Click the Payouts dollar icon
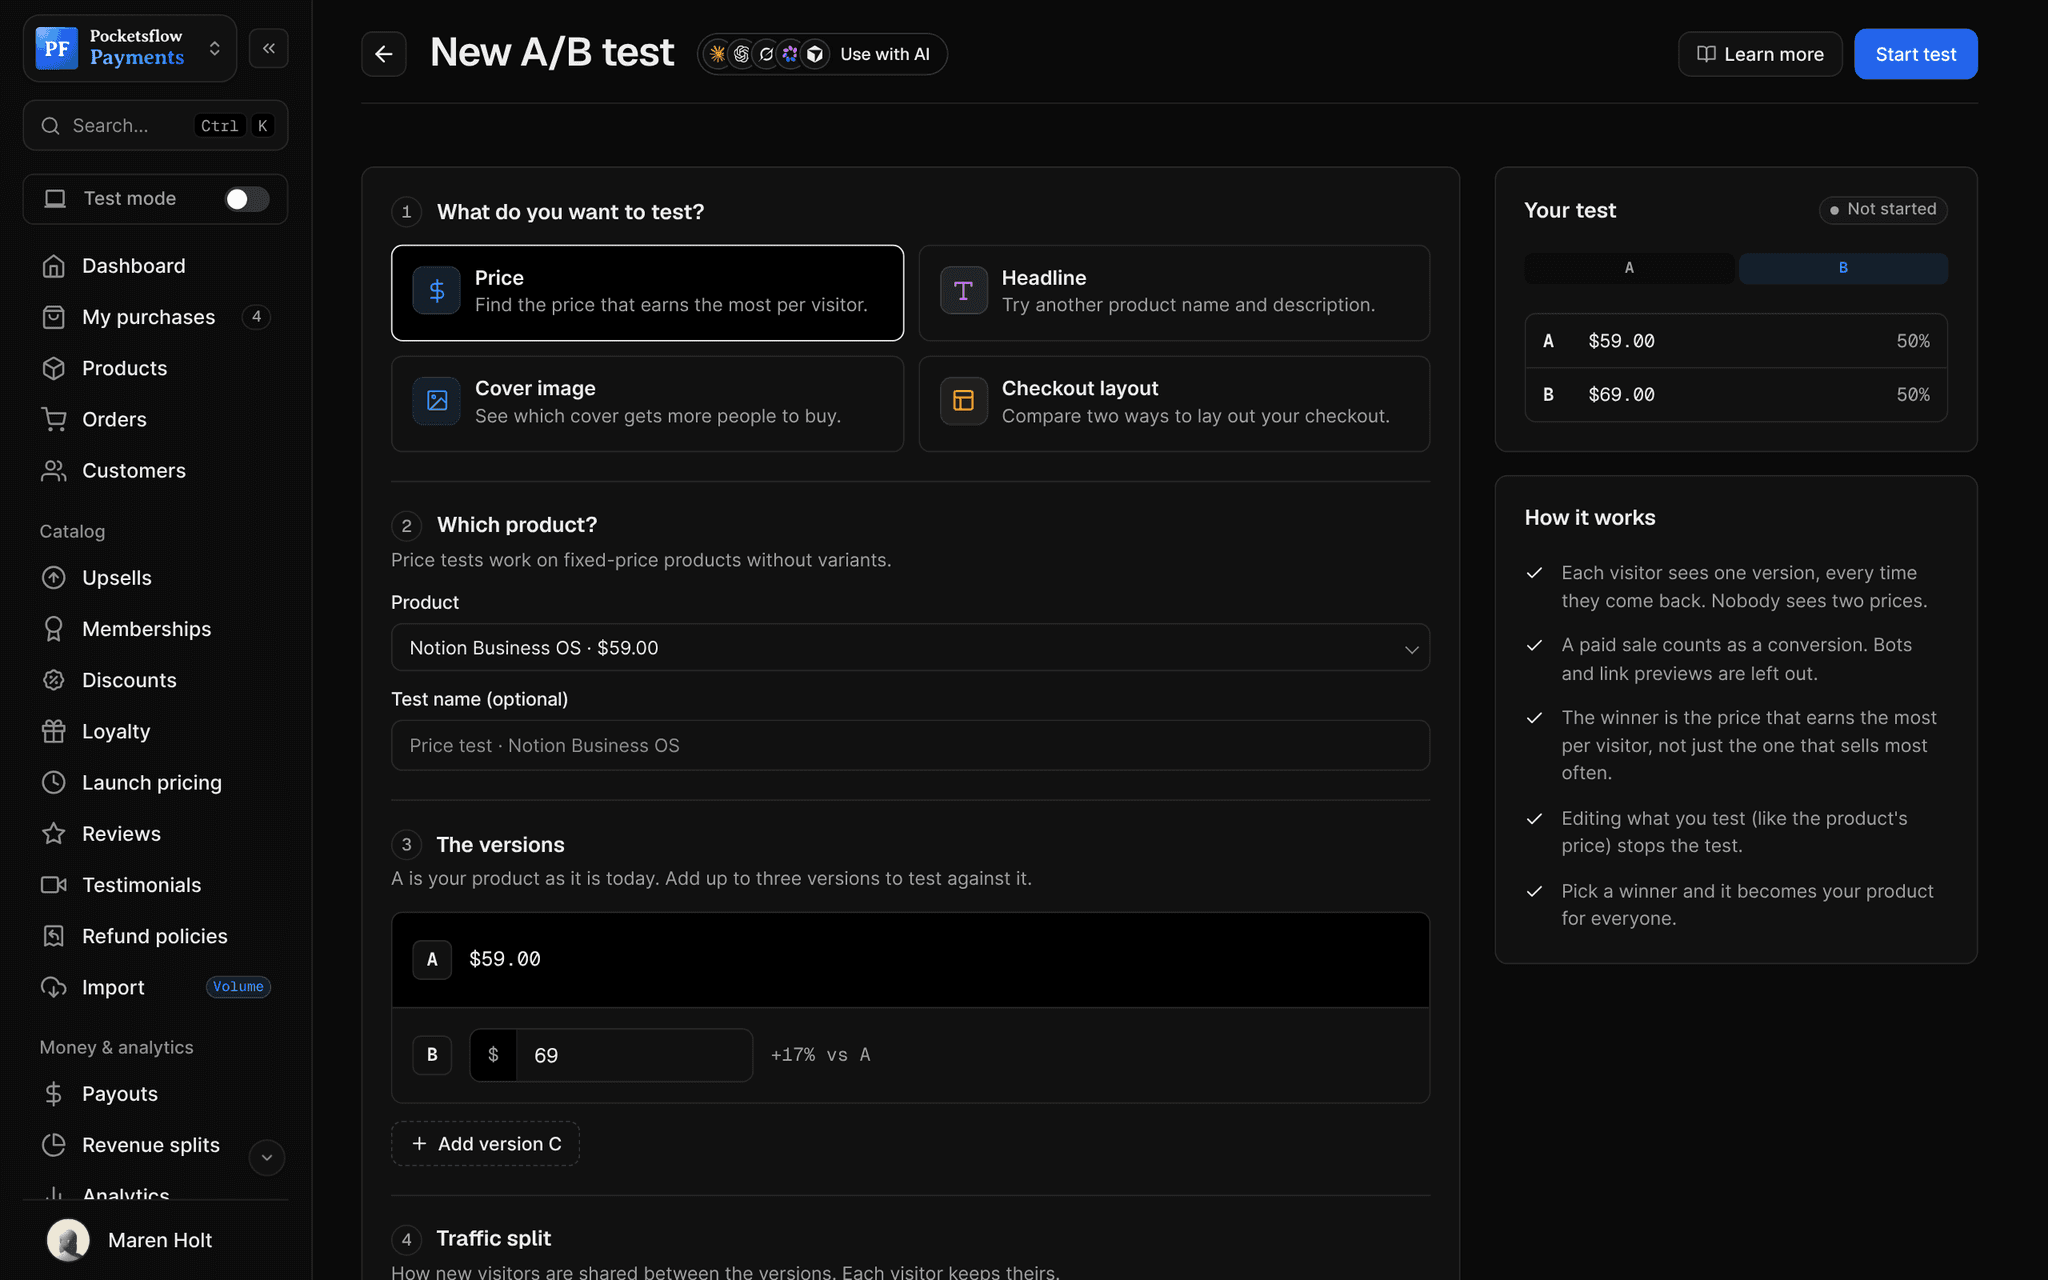This screenshot has width=2048, height=1280. click(x=54, y=1094)
